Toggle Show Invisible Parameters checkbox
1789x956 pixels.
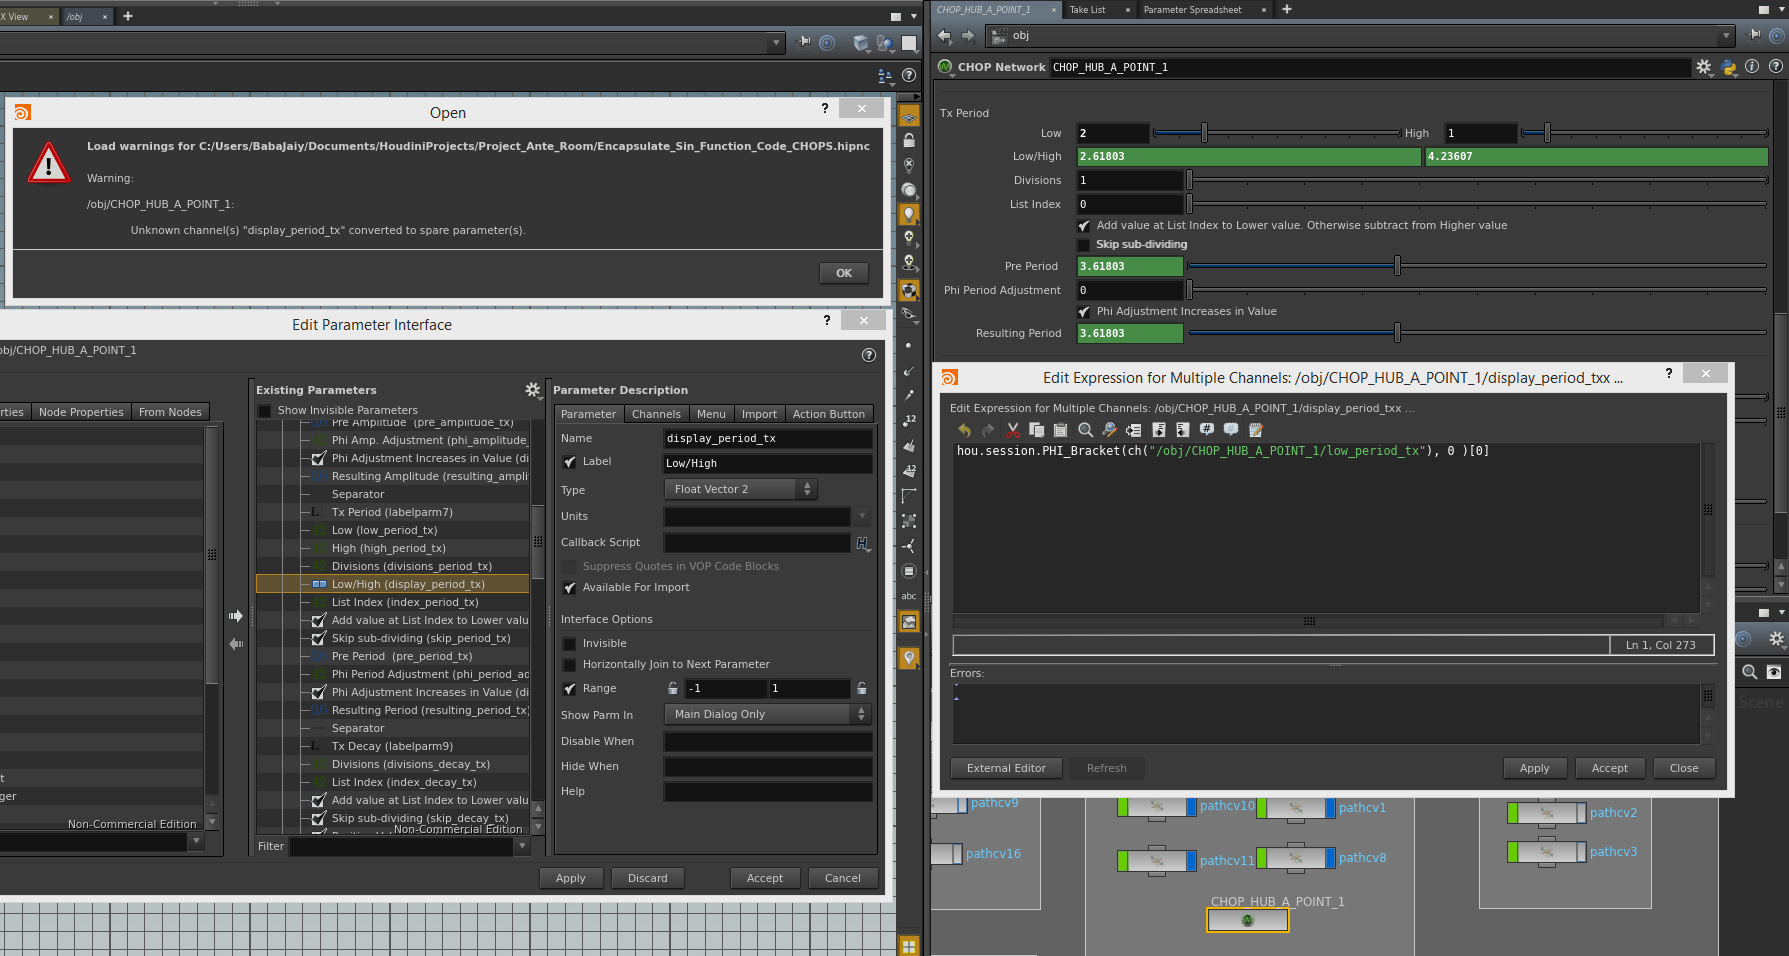click(x=265, y=411)
